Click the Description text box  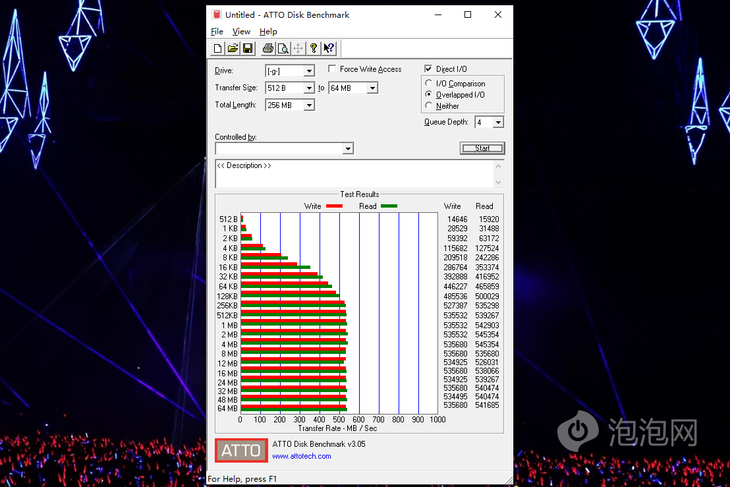pyautogui.click(x=354, y=174)
